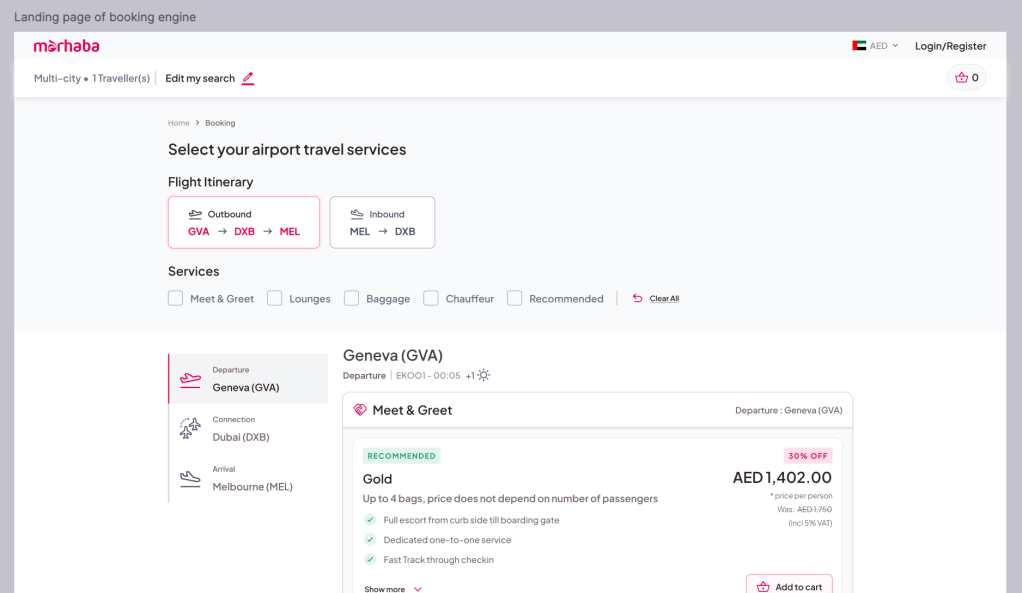1022x593 pixels.
Task: Click the Home breadcrumb link
Action: (x=178, y=123)
